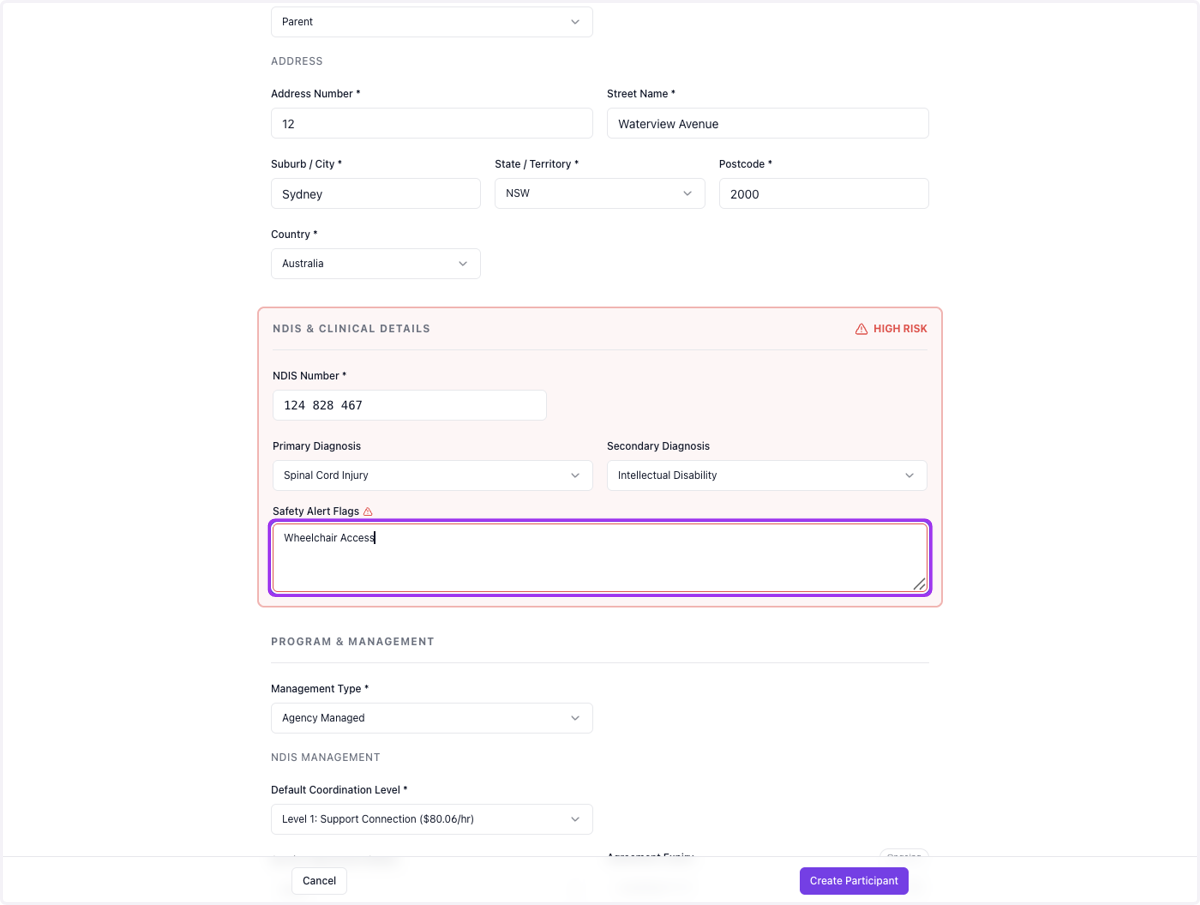
Task: Click the Cancel button
Action: point(319,881)
